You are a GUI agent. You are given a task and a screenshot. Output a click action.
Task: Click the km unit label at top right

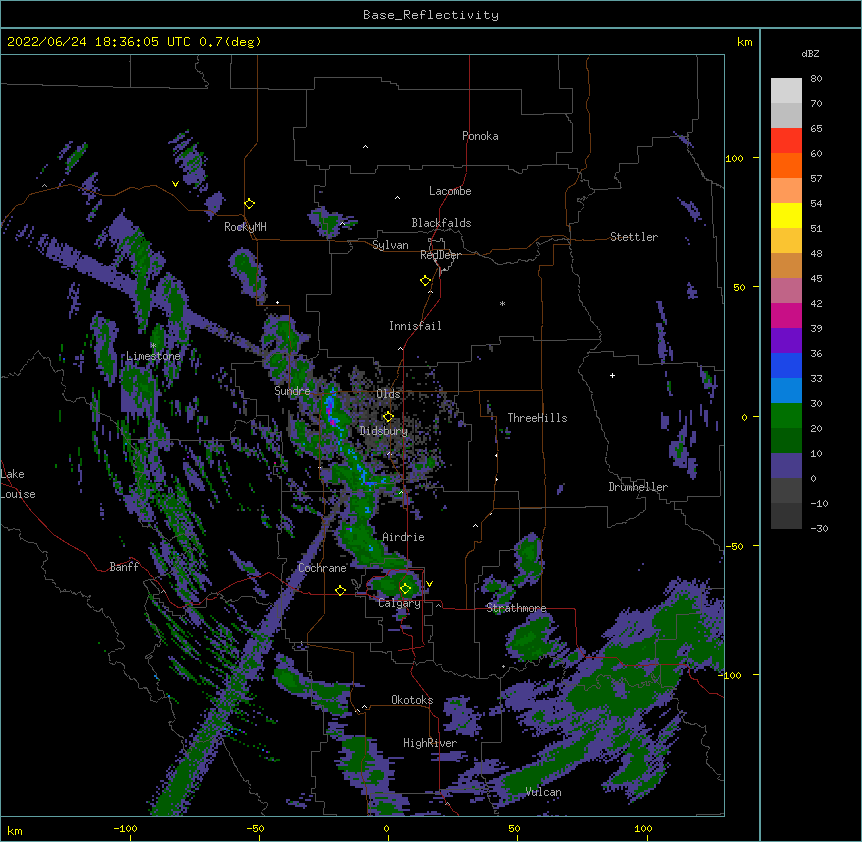click(x=744, y=42)
